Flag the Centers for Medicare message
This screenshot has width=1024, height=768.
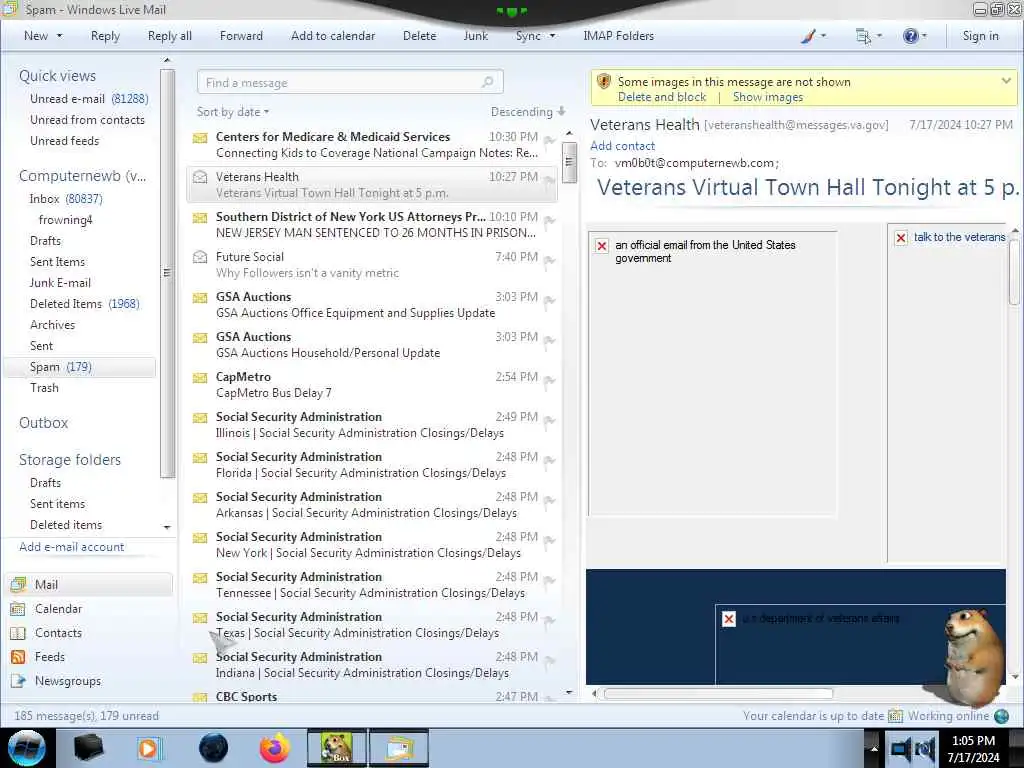[549, 140]
